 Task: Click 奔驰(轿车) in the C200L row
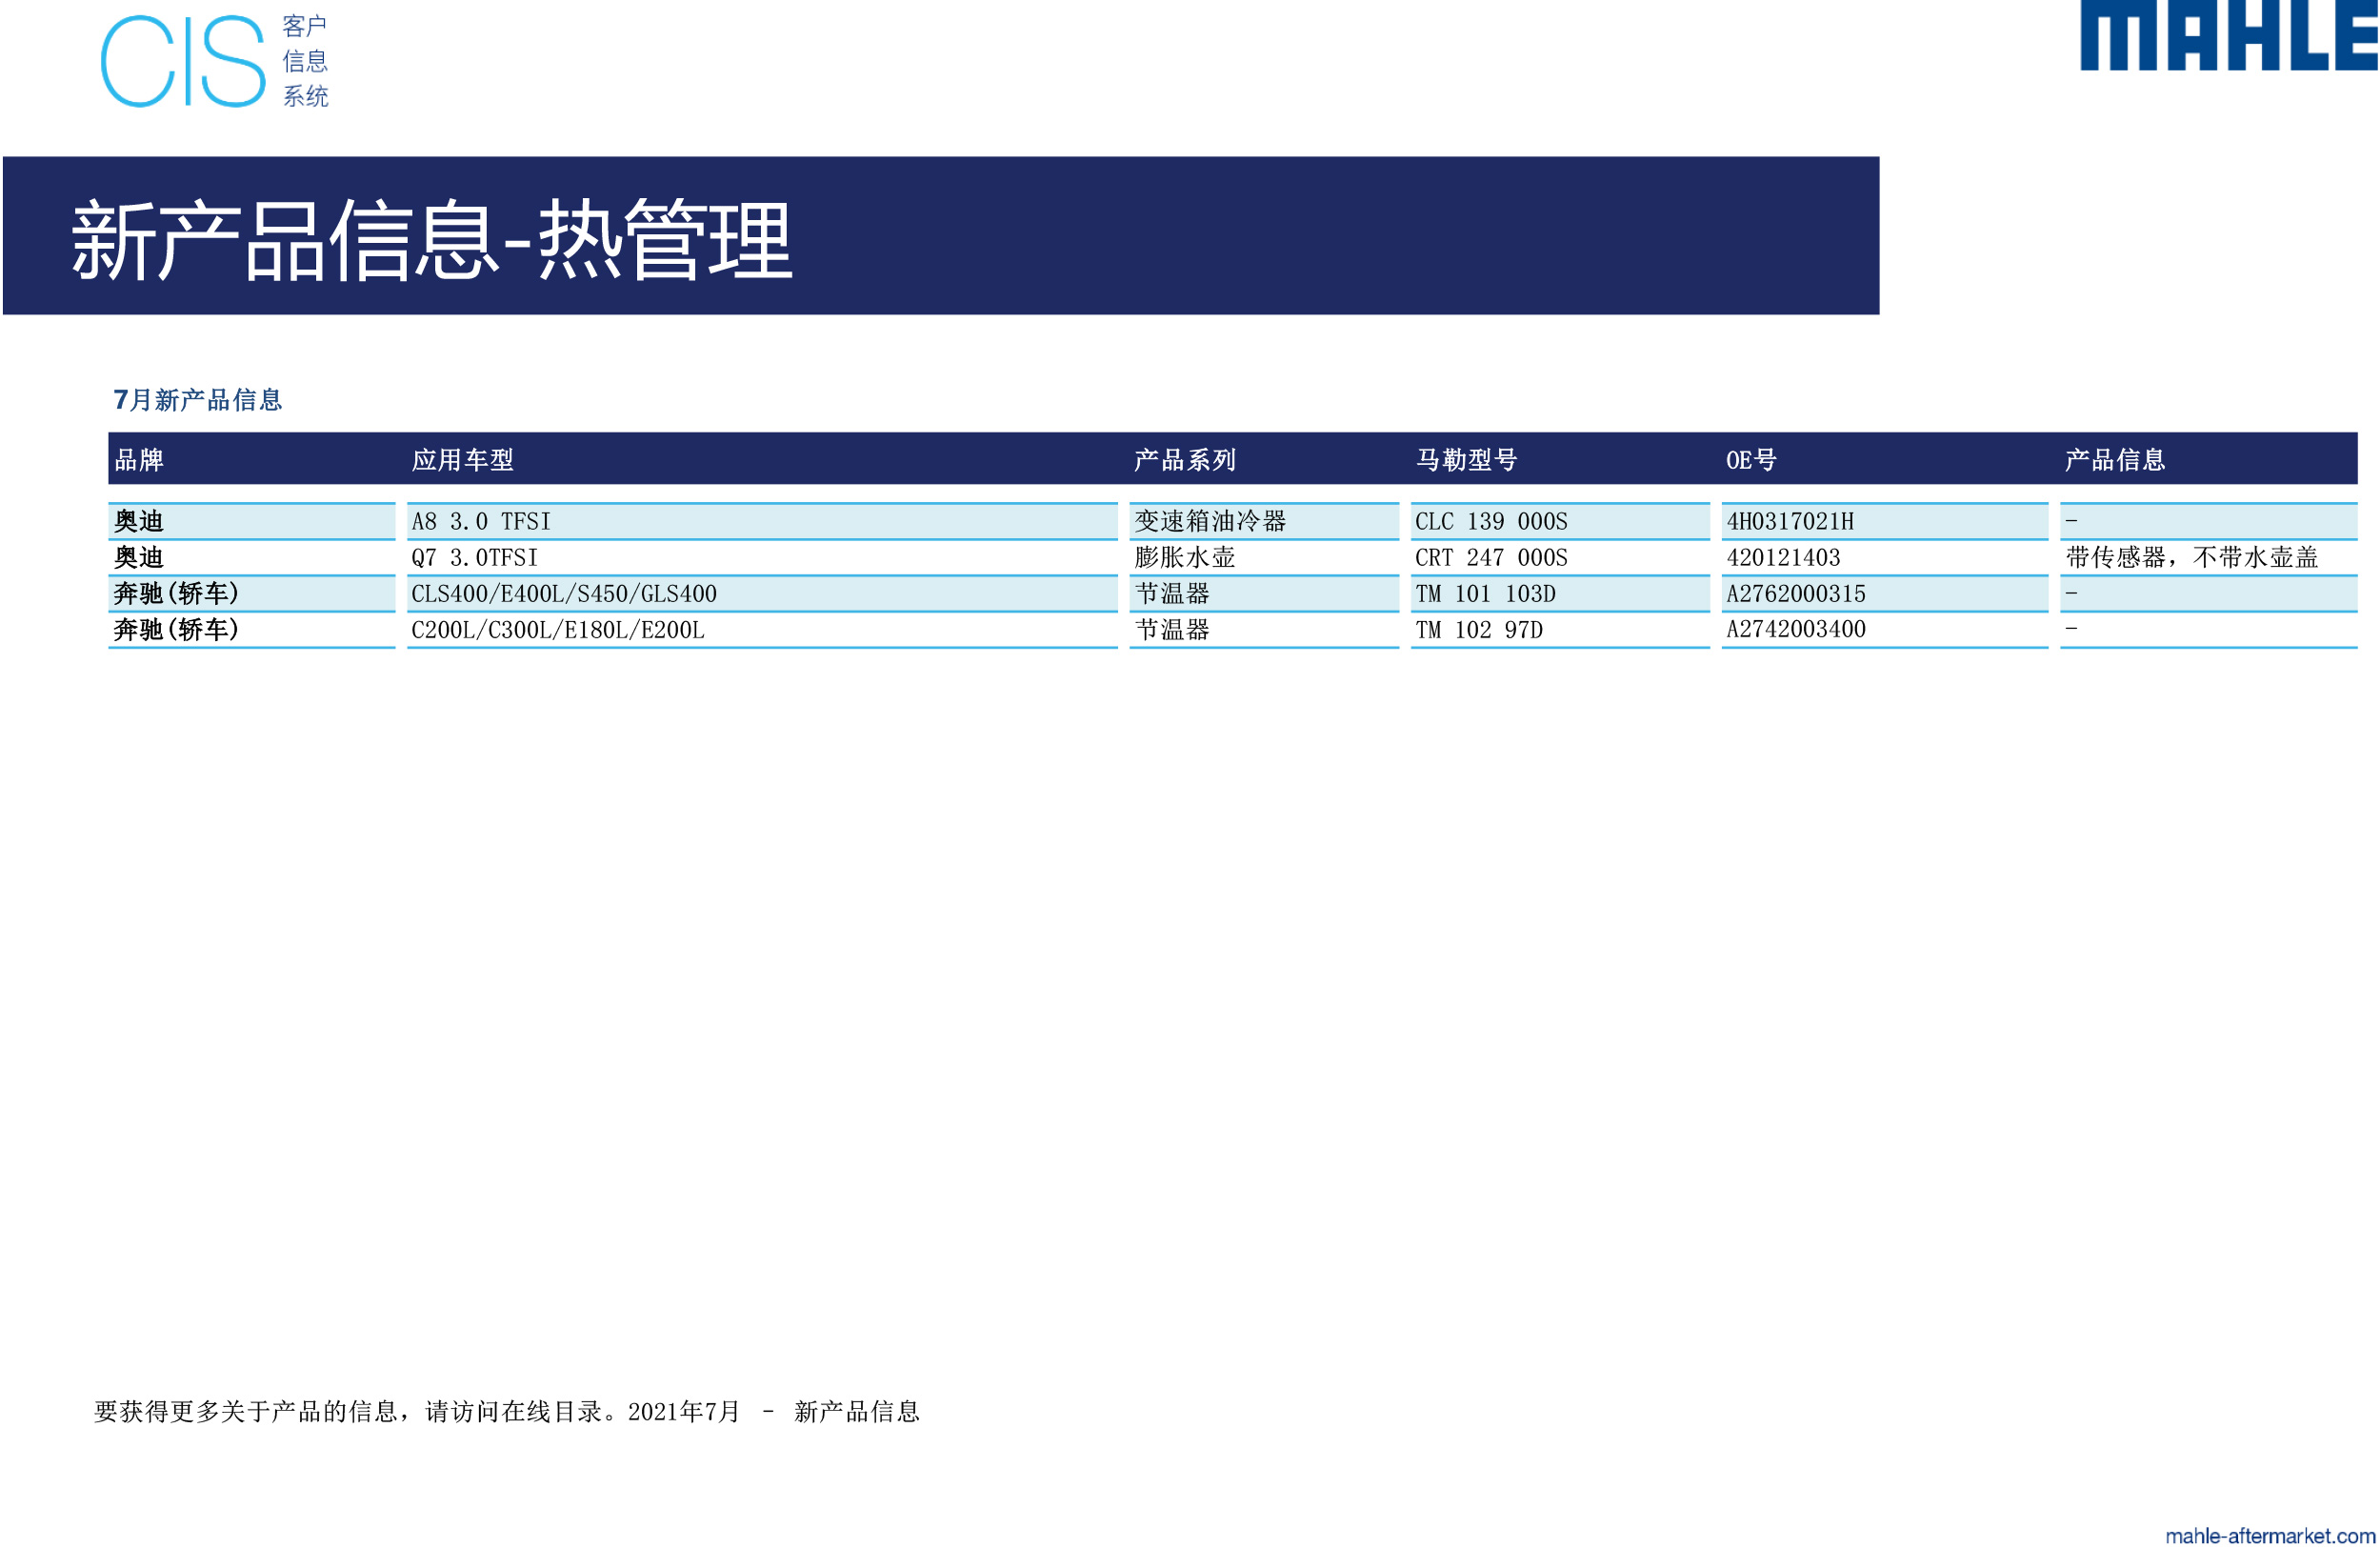click(x=252, y=629)
